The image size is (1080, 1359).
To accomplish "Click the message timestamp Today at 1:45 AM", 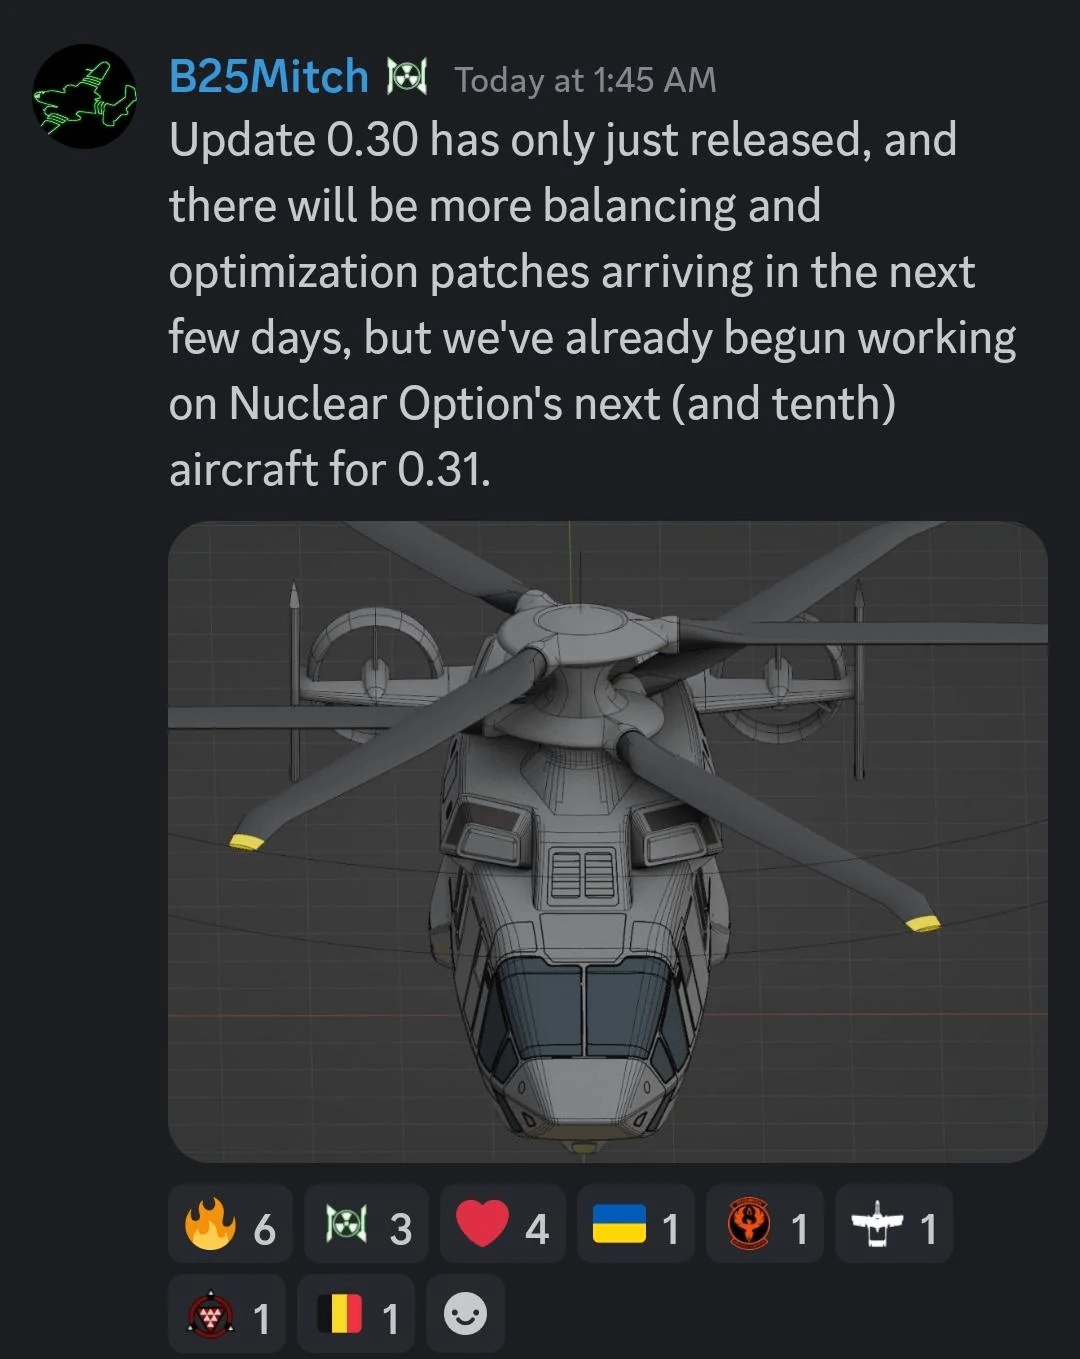I will click(585, 80).
